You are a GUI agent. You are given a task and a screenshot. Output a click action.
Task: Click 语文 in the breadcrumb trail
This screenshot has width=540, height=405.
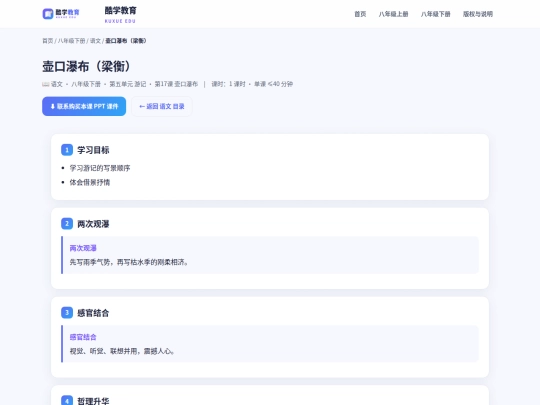pyautogui.click(x=95, y=41)
